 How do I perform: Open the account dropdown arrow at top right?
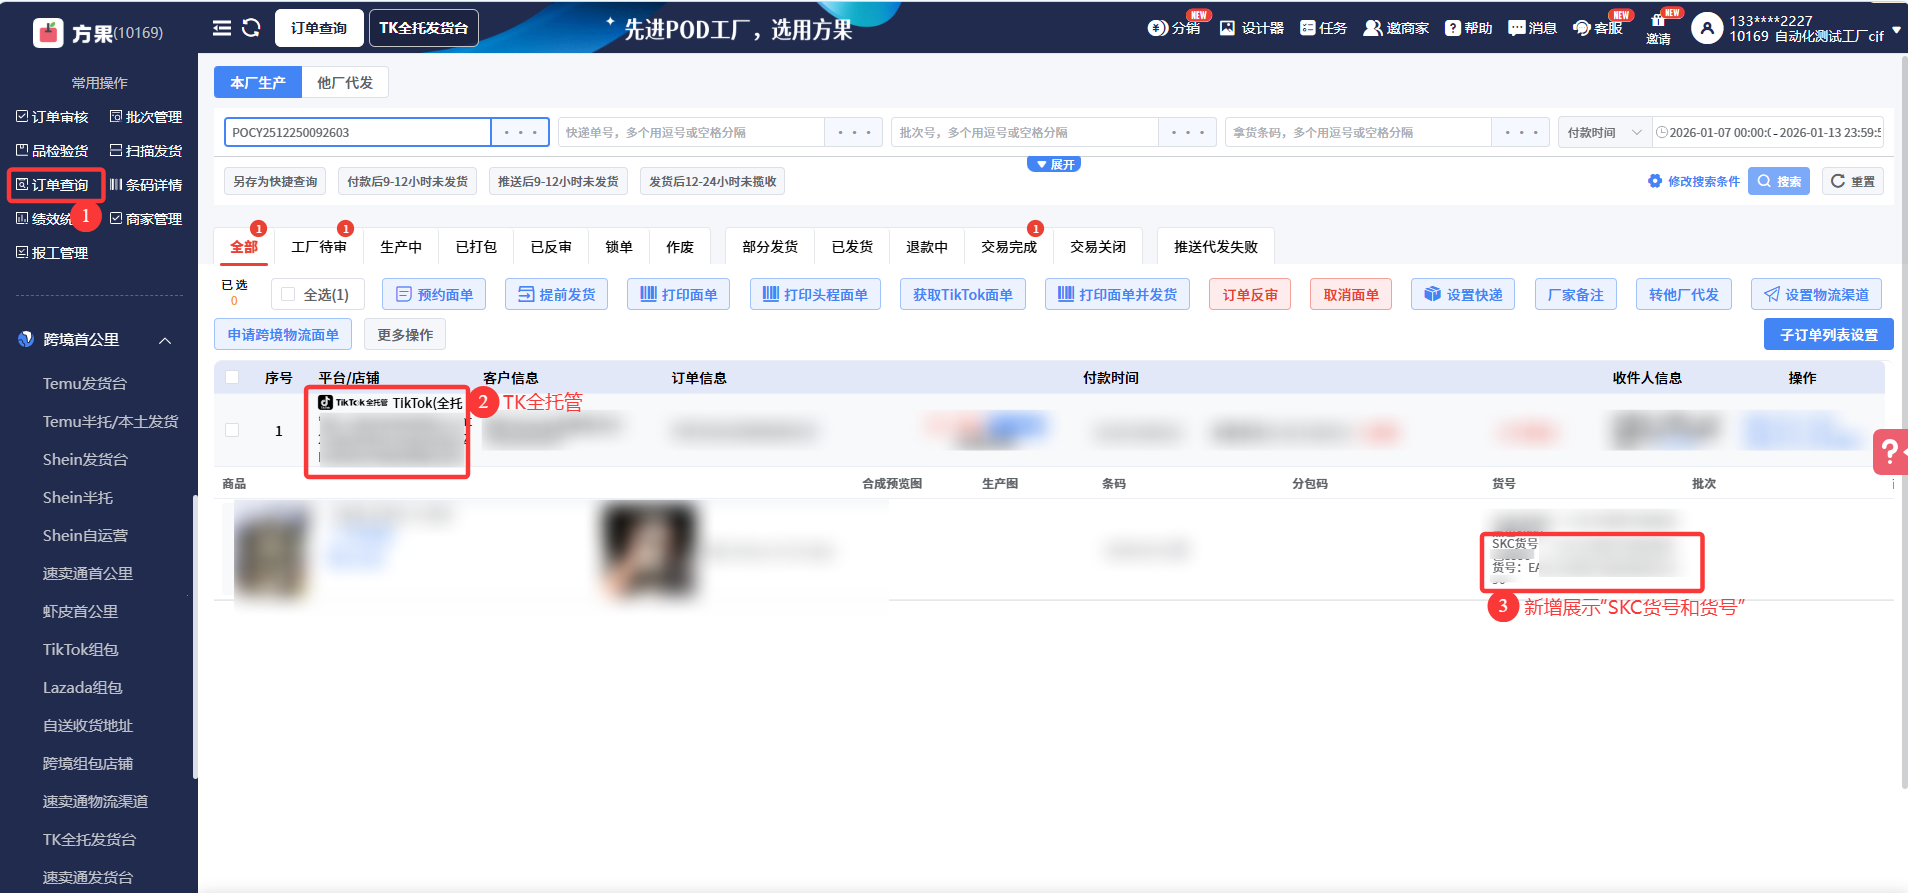(x=1896, y=30)
